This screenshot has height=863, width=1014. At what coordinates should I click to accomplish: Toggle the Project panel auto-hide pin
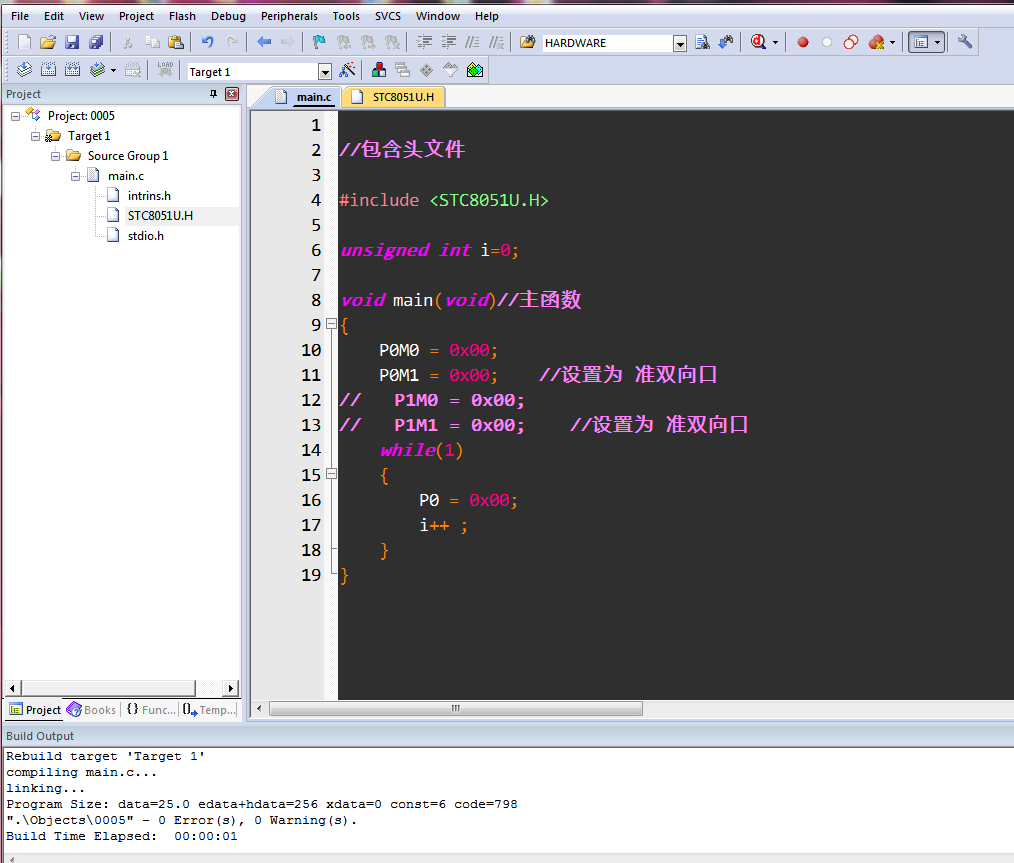pyautogui.click(x=213, y=94)
